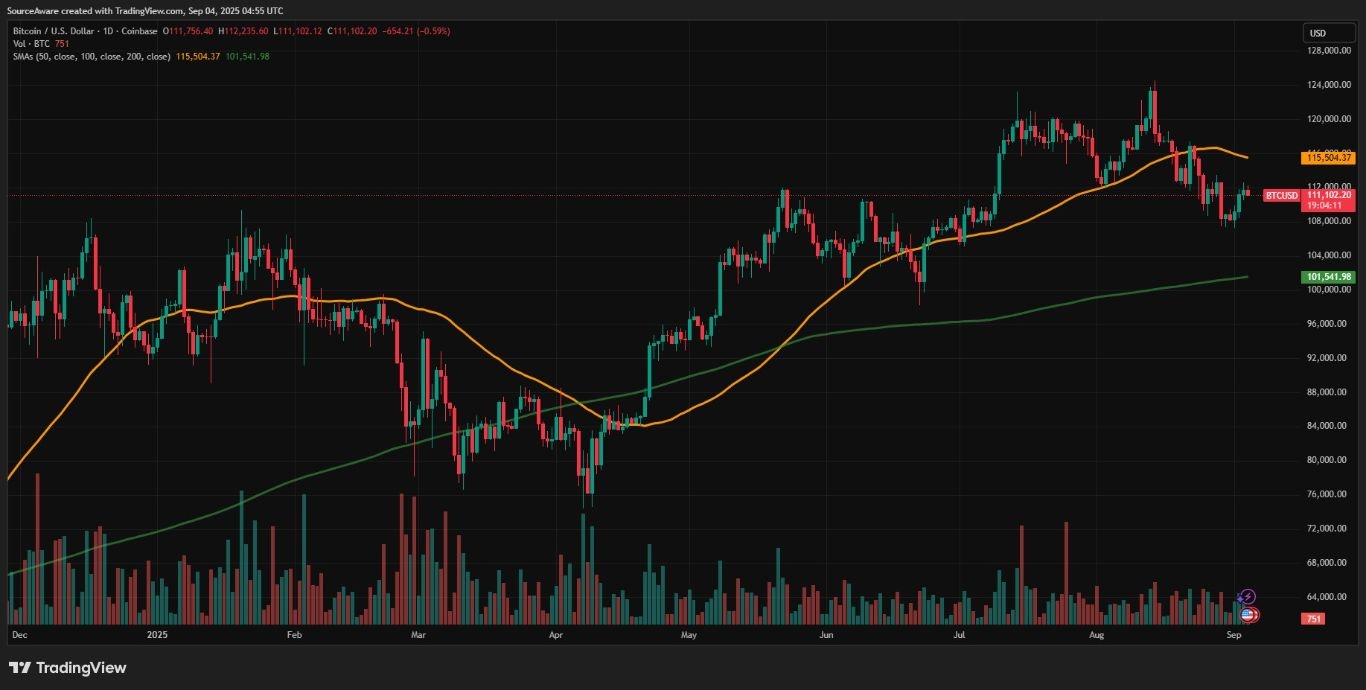The image size is (1366, 690).
Task: Open the Coinbase exchange selector
Action: coord(139,31)
